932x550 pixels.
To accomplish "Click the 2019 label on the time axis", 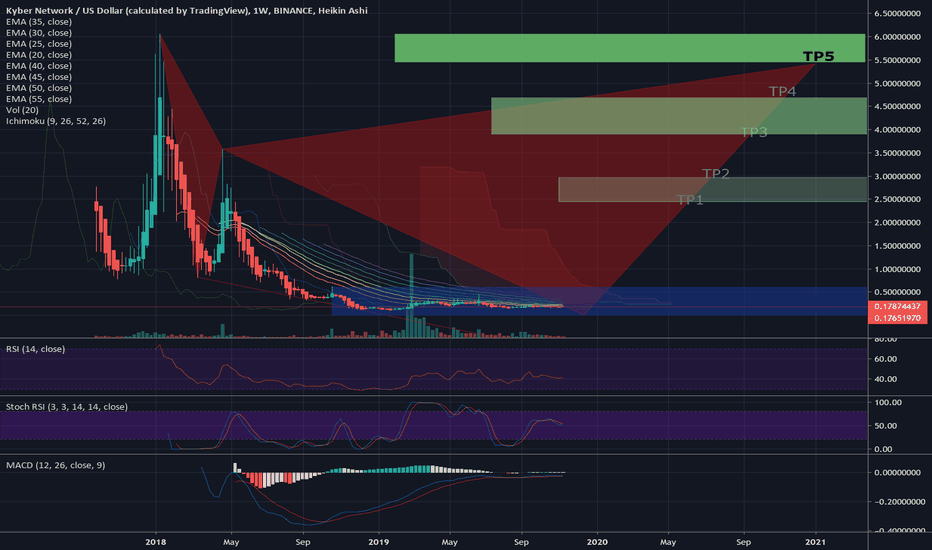I will (379, 542).
